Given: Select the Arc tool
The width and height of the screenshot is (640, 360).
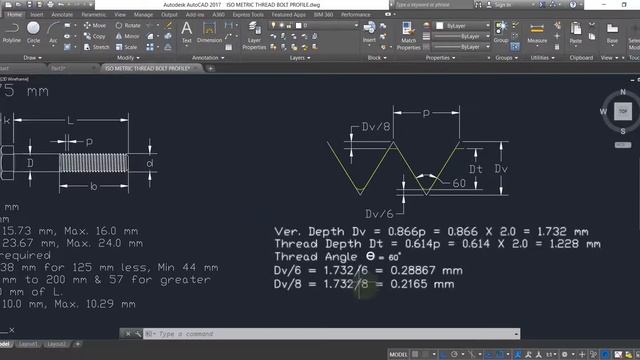Looking at the screenshot, I should (53, 33).
